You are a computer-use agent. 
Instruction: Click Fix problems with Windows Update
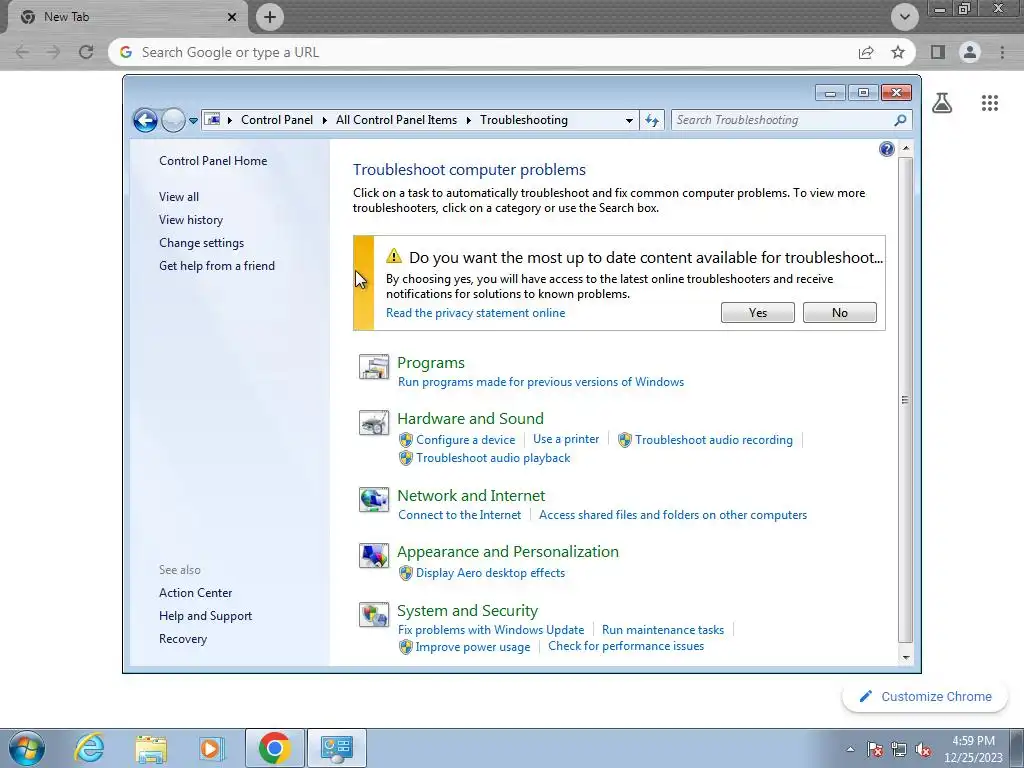[491, 630]
